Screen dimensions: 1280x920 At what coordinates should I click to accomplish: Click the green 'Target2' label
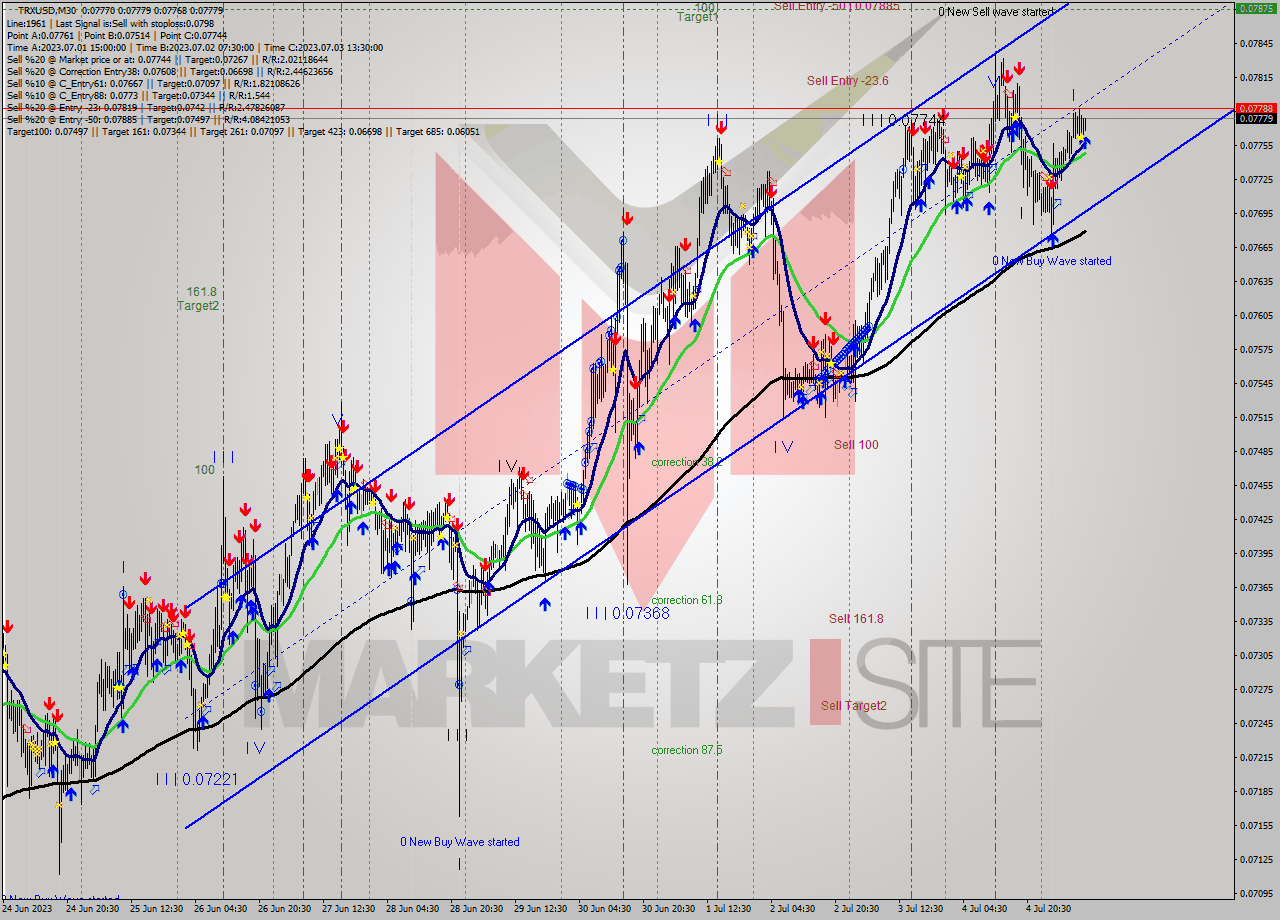(198, 306)
